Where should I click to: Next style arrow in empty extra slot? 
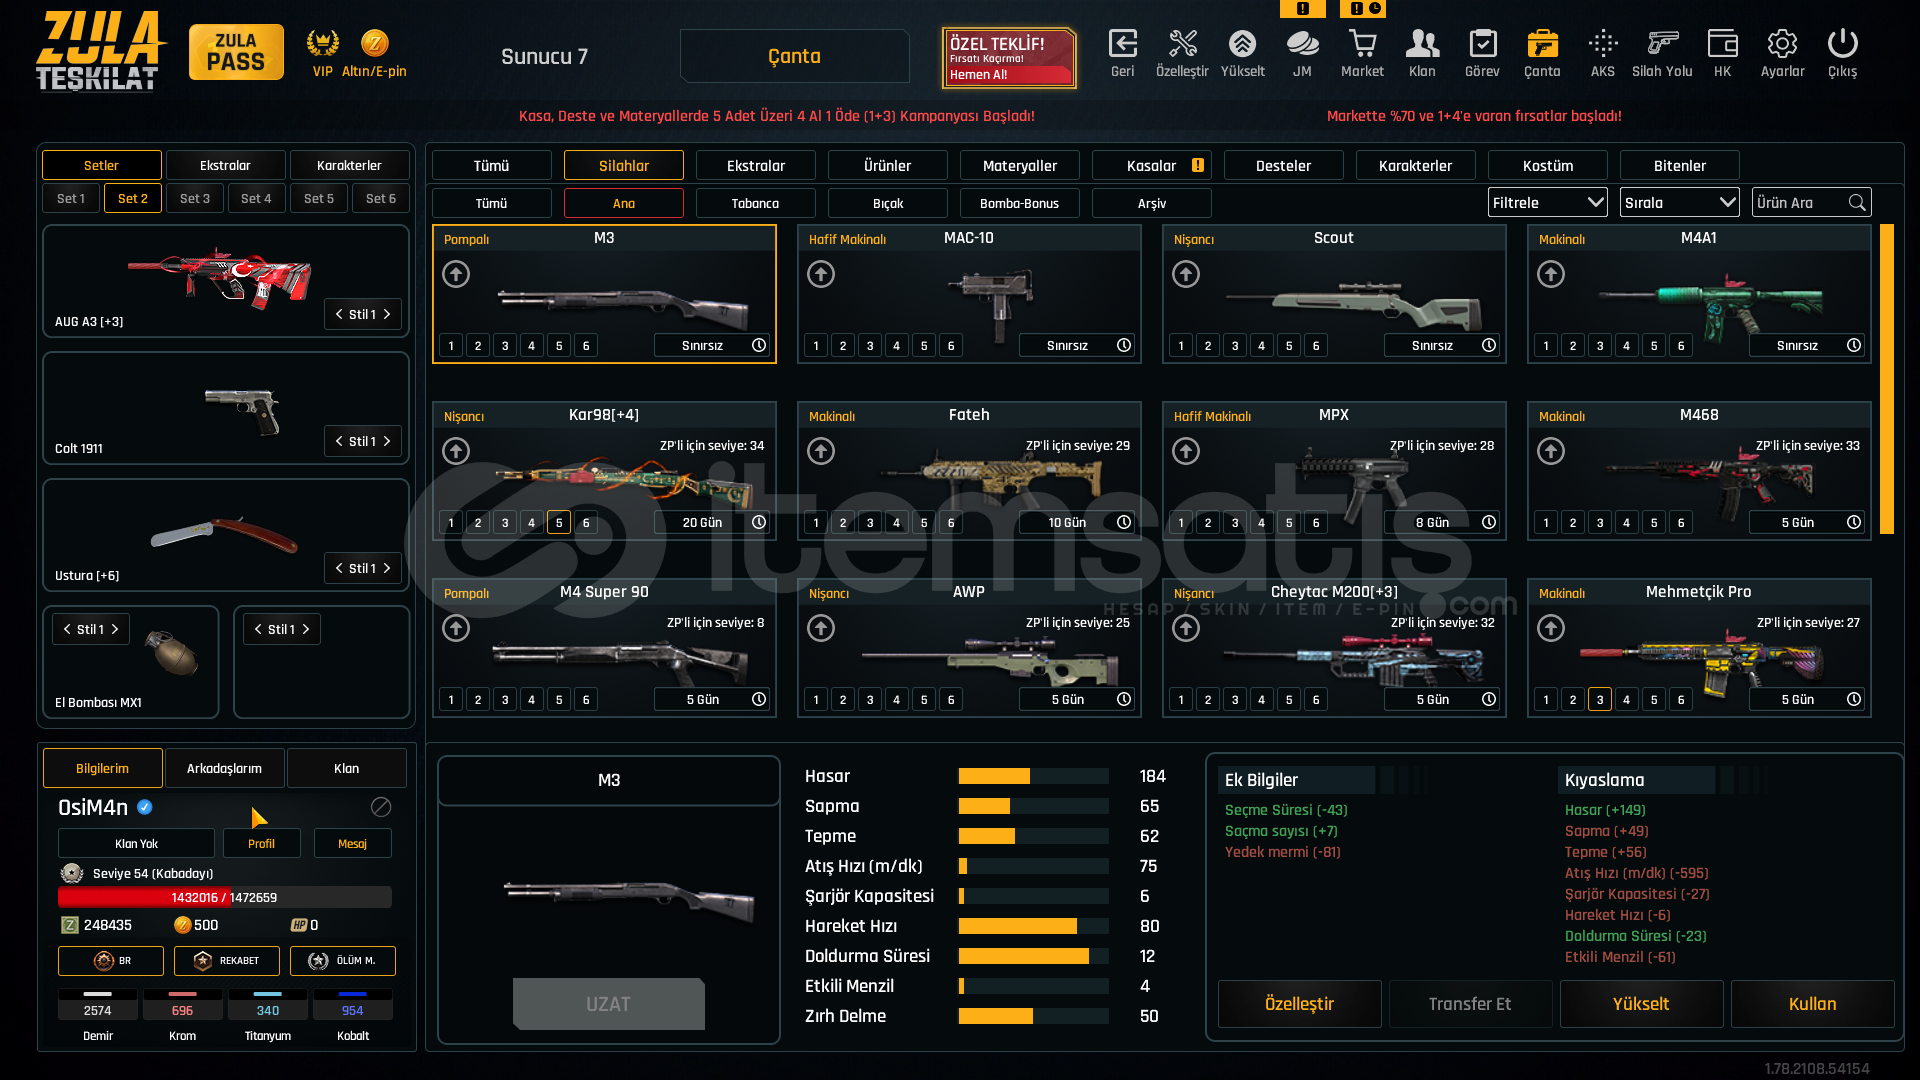point(306,629)
